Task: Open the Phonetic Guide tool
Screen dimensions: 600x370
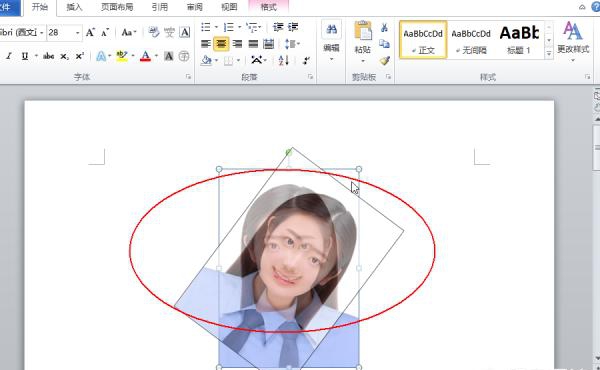Action: (169, 33)
